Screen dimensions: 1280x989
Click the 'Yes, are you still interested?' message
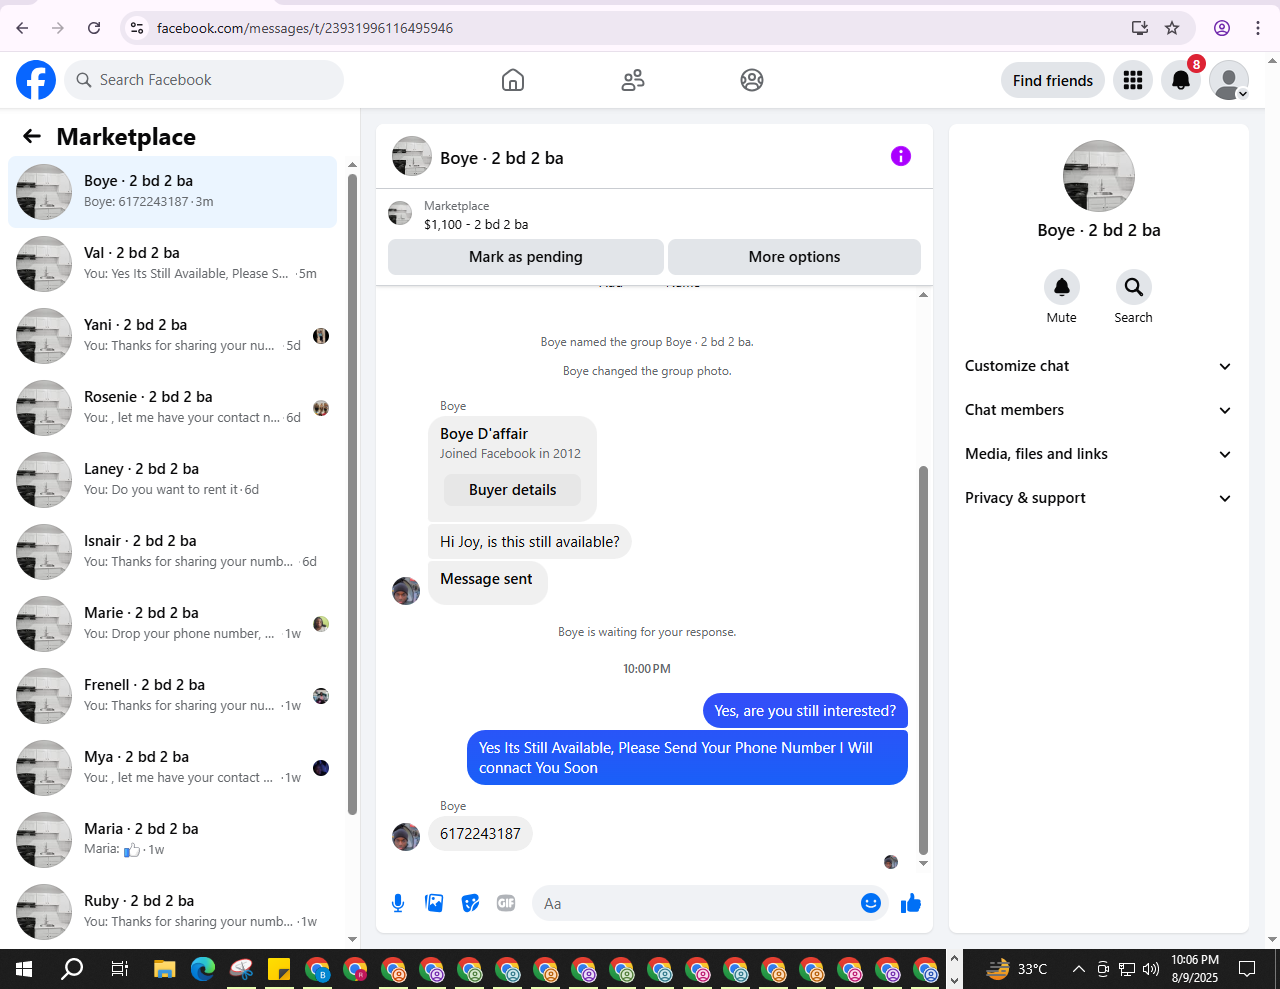[x=805, y=711]
